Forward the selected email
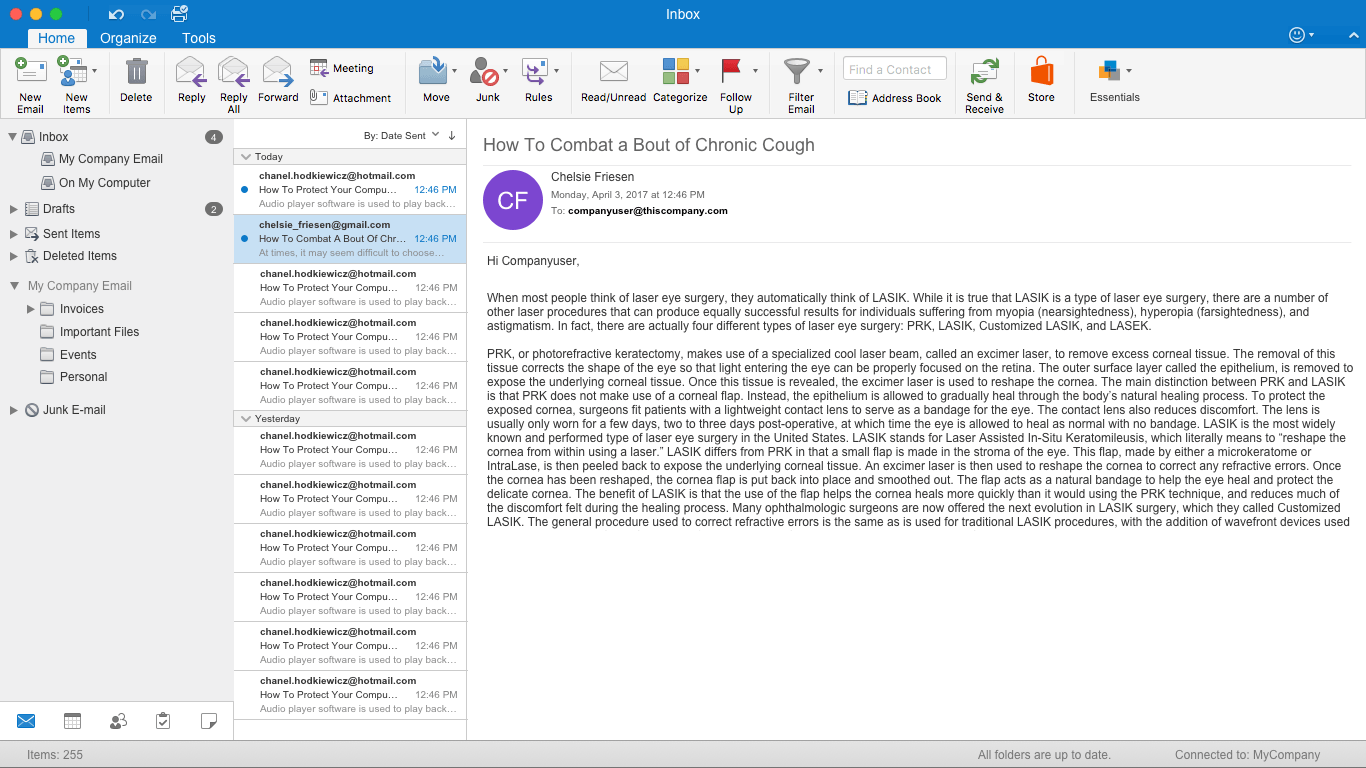The height and width of the screenshot is (768, 1366). coord(277,73)
